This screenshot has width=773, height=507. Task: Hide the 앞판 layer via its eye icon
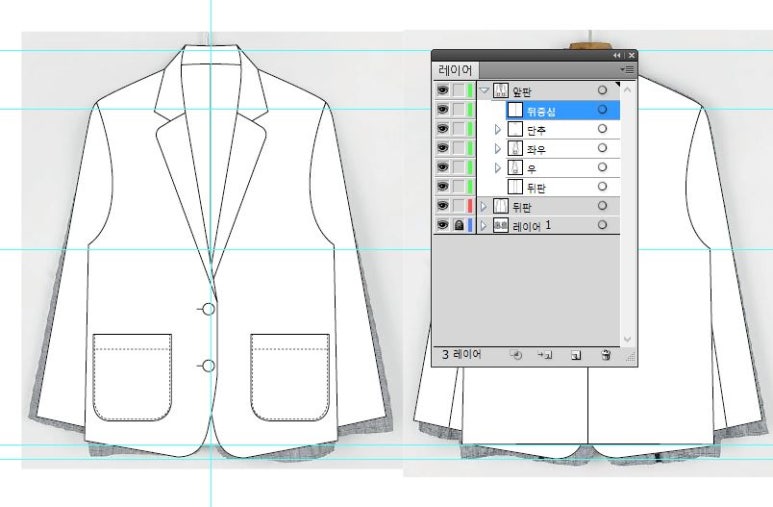coord(443,91)
